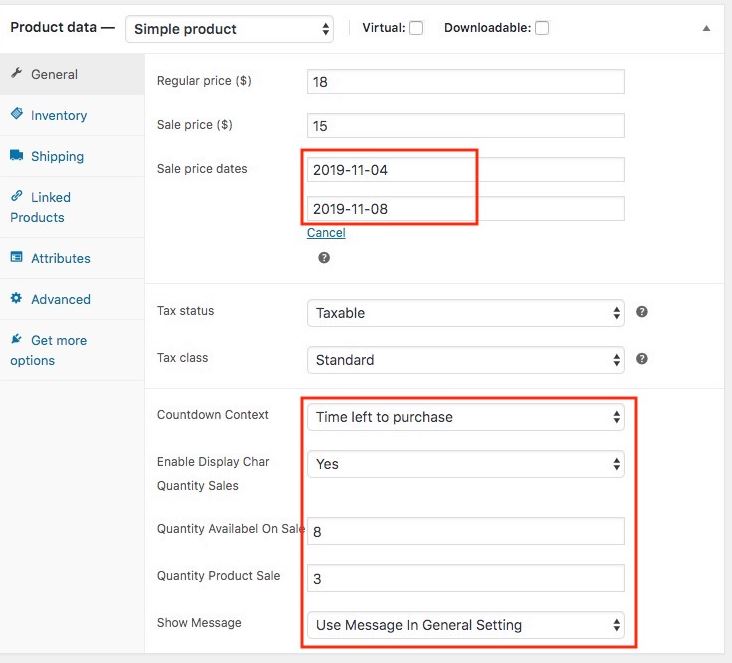
Task: Click the Advanced gear icon
Action: pos(16,298)
